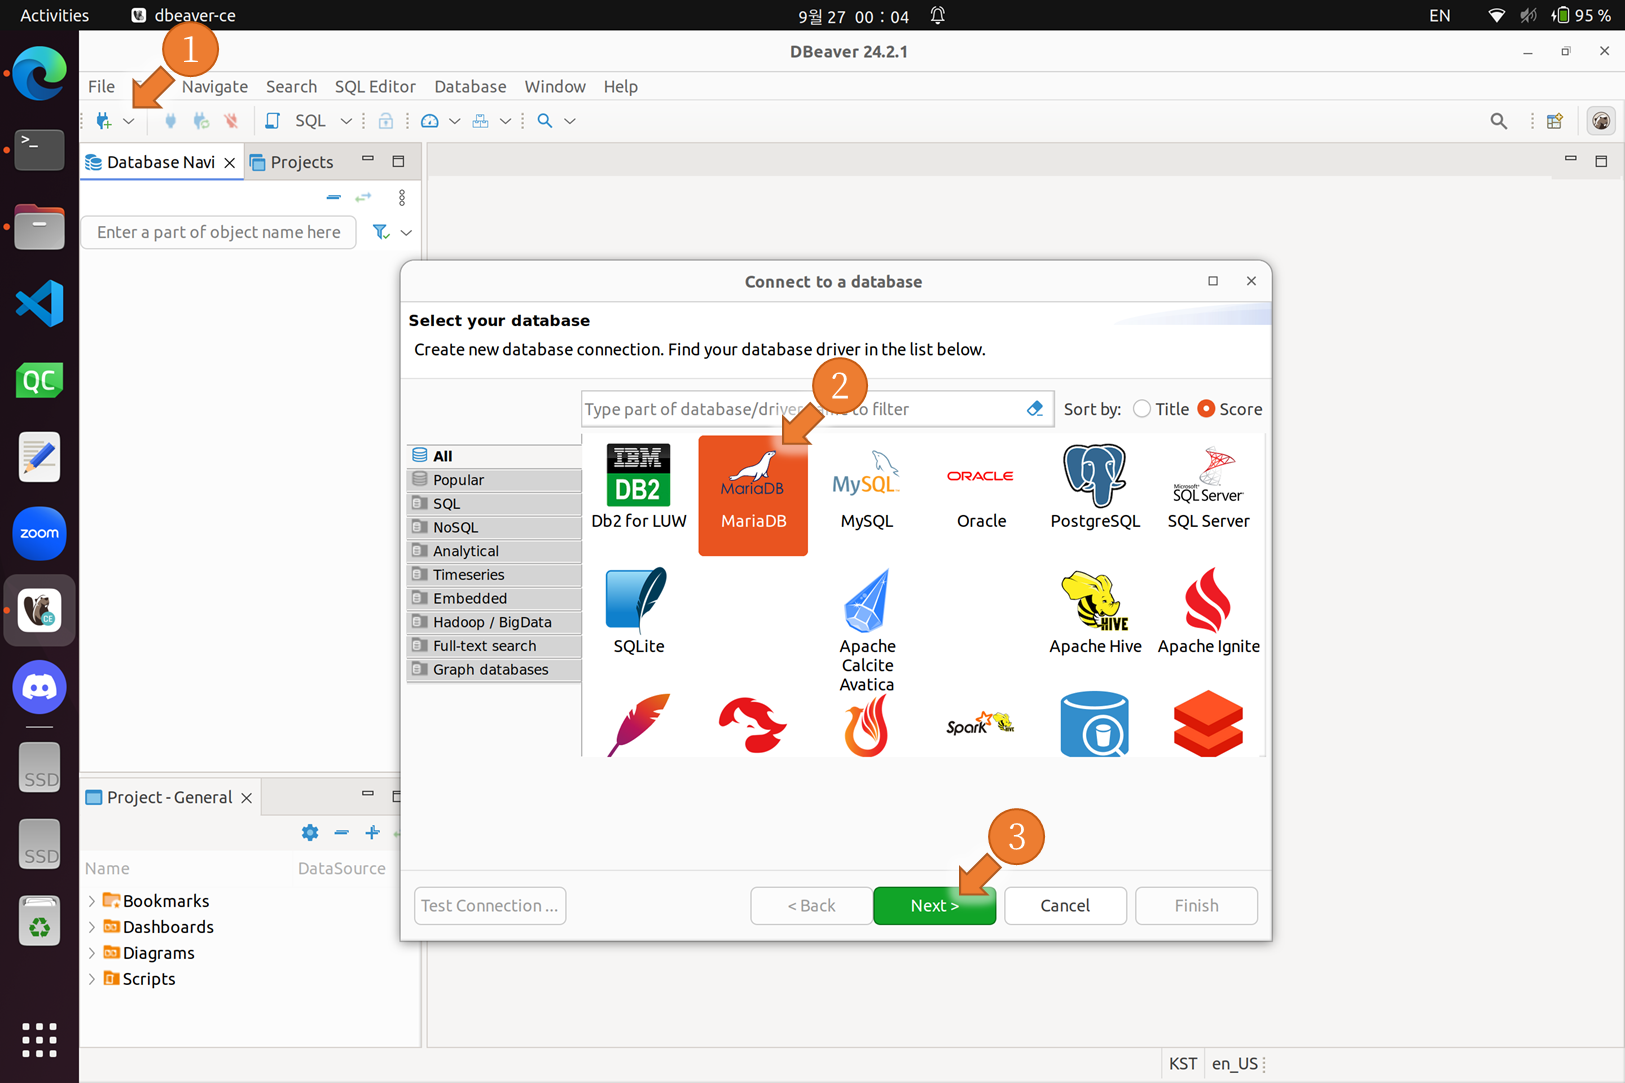Expand the Scripts folder
This screenshot has width=1625, height=1083.
click(x=92, y=979)
